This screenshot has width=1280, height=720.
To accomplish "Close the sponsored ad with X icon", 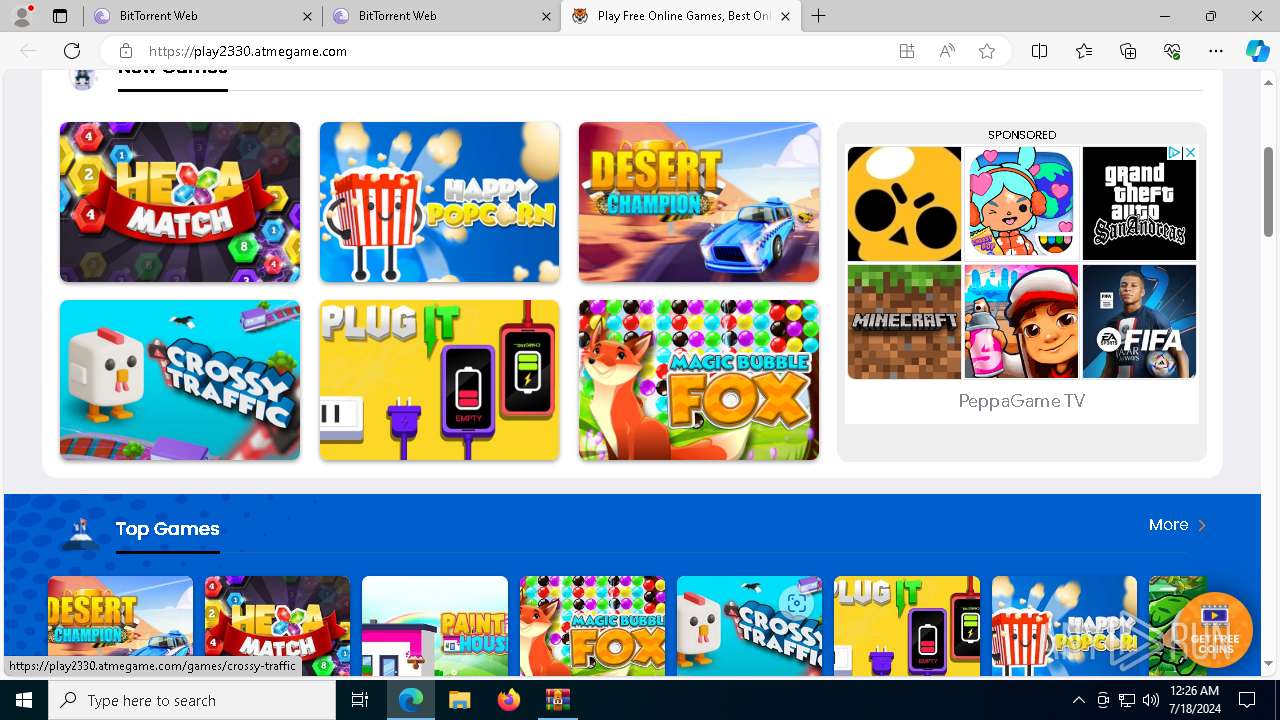I will [x=1190, y=153].
